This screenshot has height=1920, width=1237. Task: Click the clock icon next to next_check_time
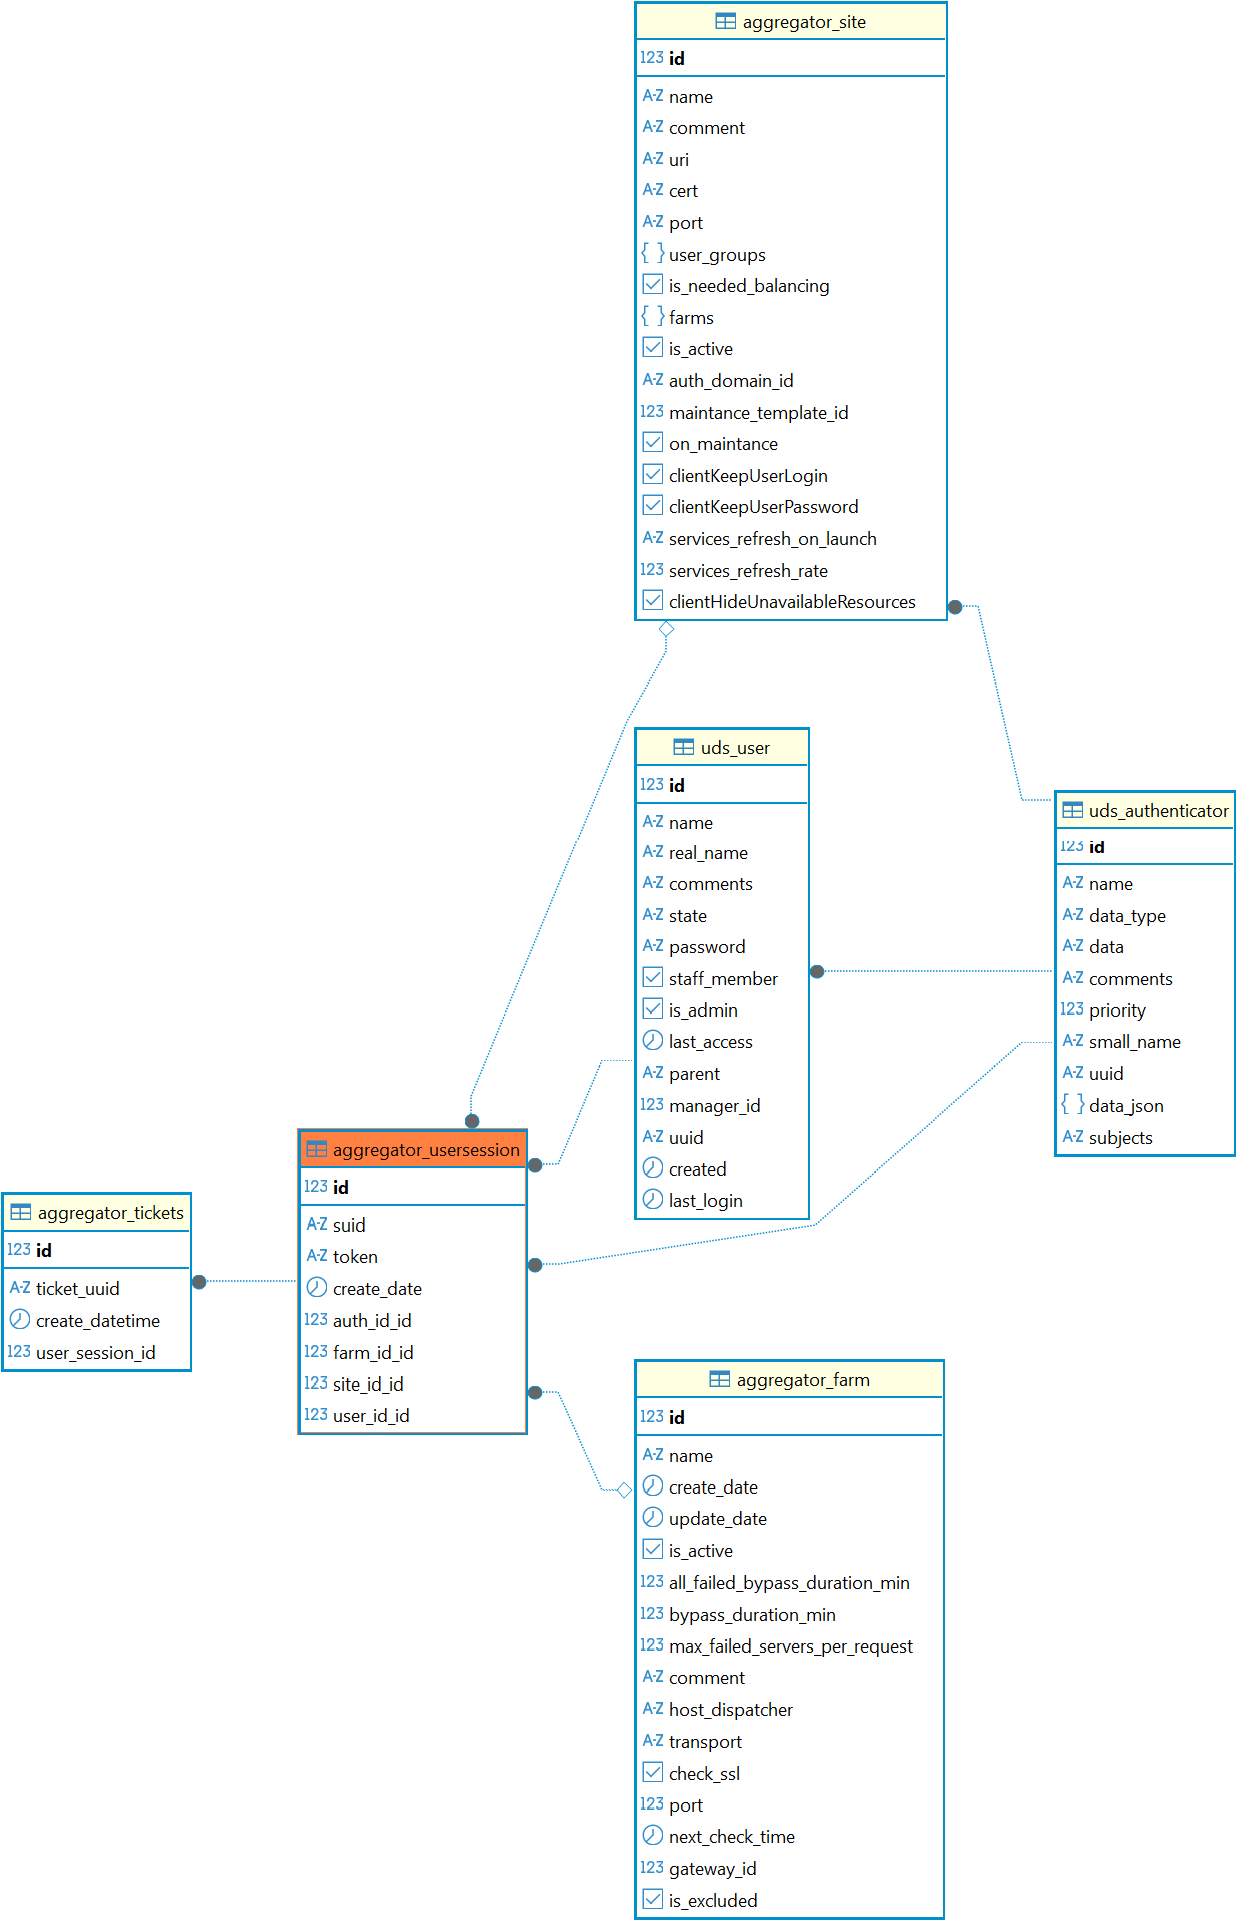point(652,1836)
